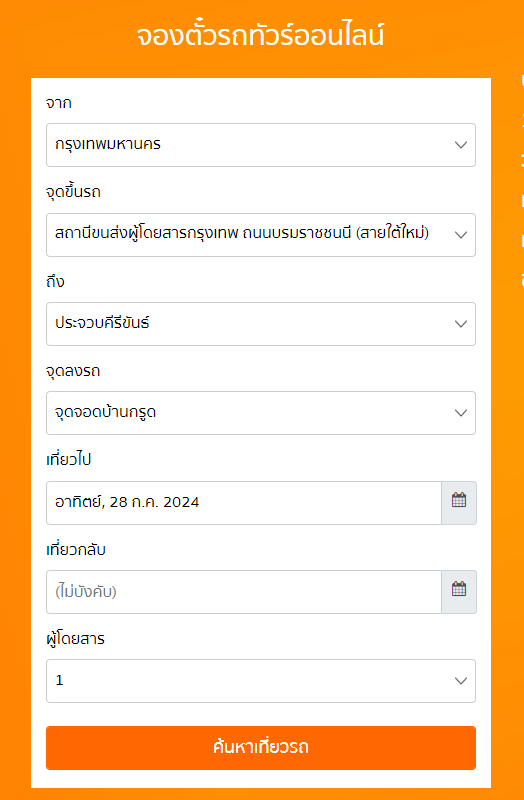Focus the return date field (ไม่บังคับ)

244,592
